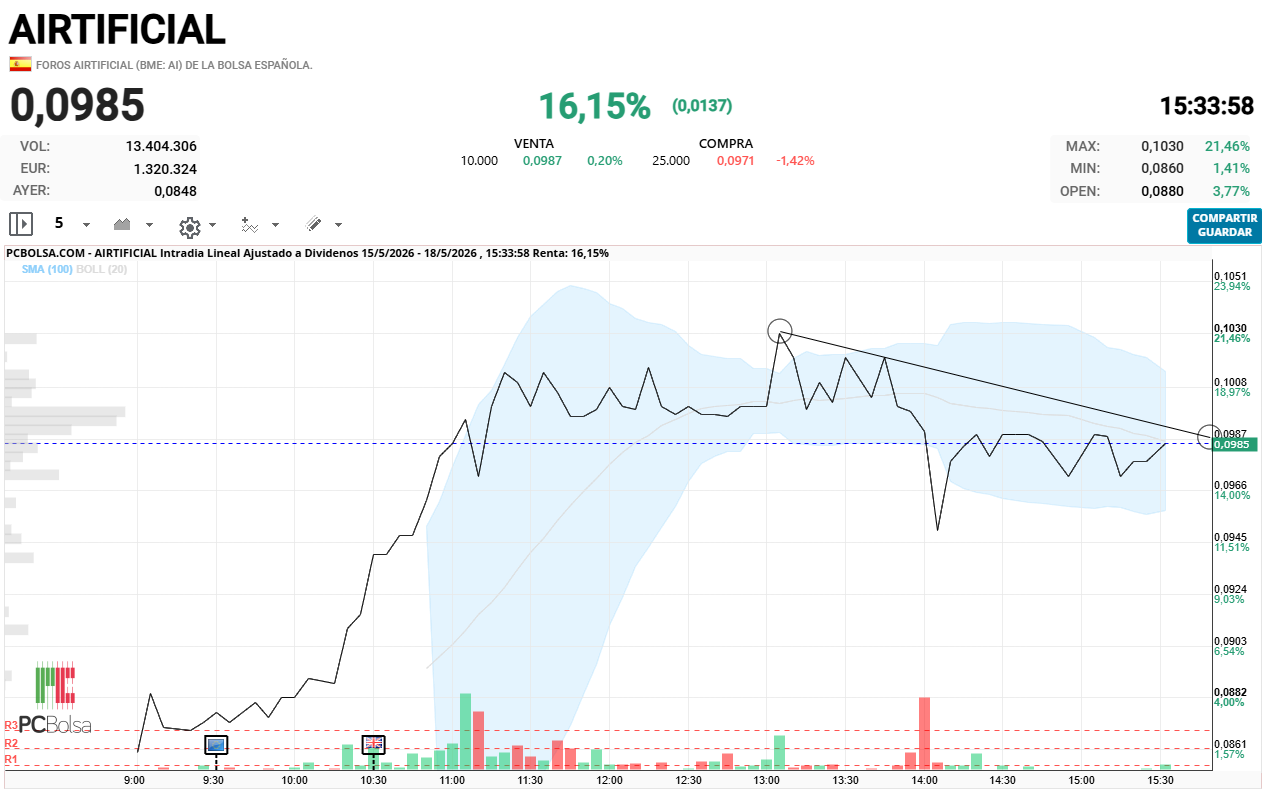Click the tall red volume bar at 14:00
Viewport: 1262px width, 789px height.
pyautogui.click(x=924, y=733)
